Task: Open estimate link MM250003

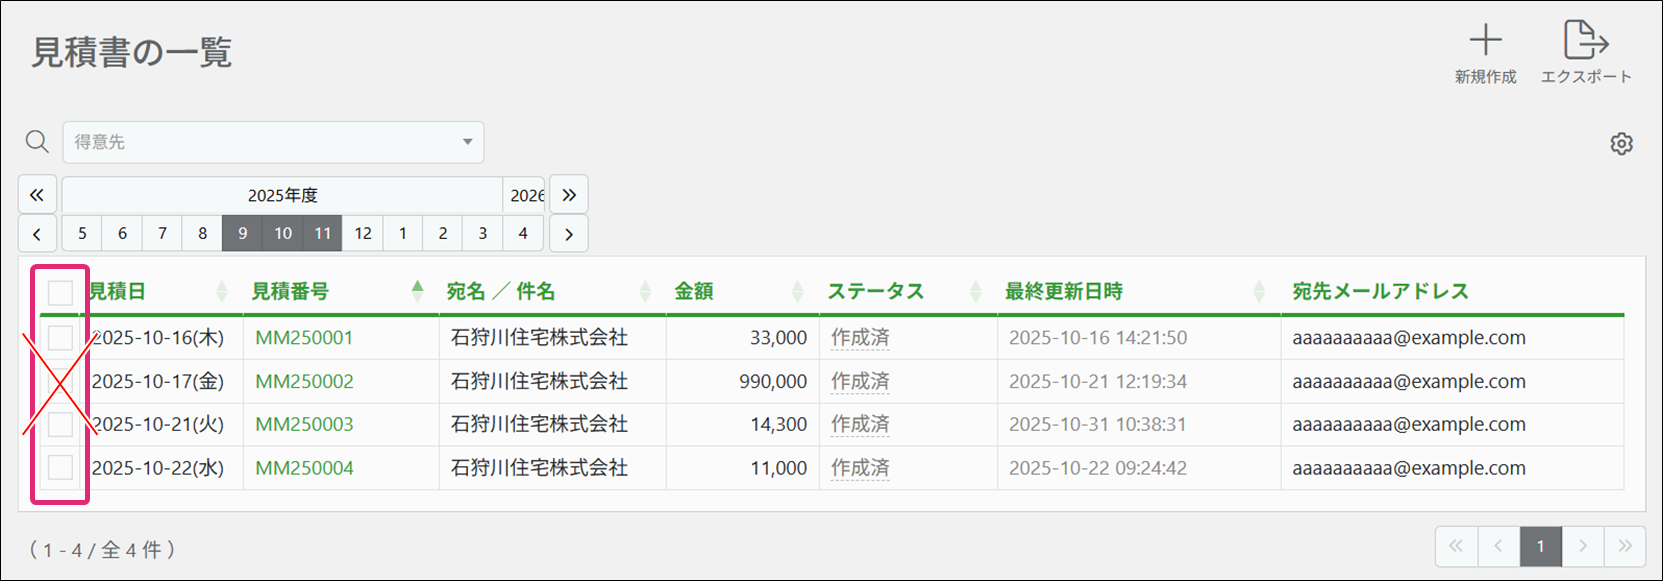Action: click(x=304, y=424)
